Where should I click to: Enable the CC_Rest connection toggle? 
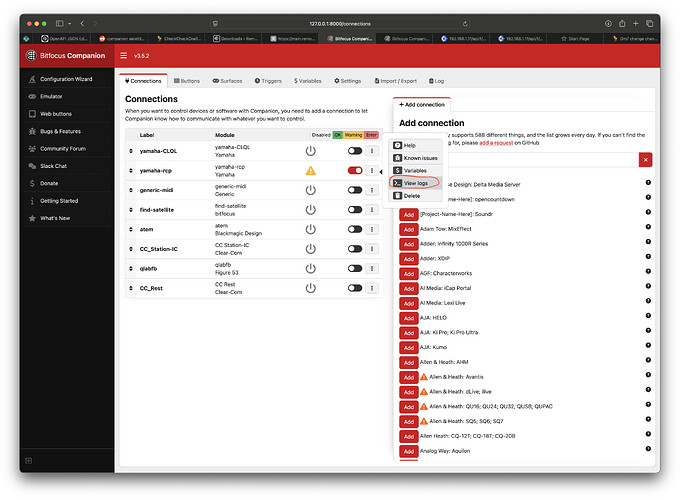tap(355, 288)
